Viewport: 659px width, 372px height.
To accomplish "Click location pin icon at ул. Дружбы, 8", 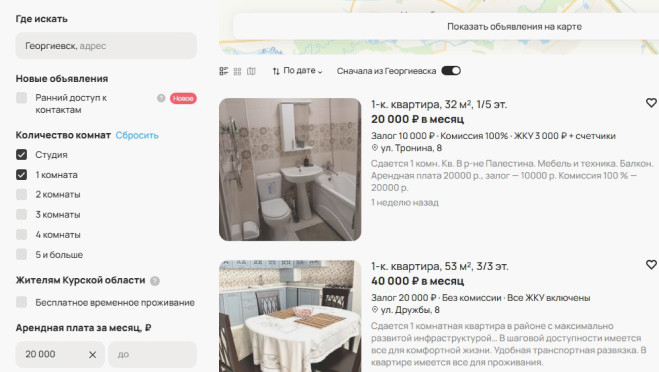I will [x=375, y=310].
